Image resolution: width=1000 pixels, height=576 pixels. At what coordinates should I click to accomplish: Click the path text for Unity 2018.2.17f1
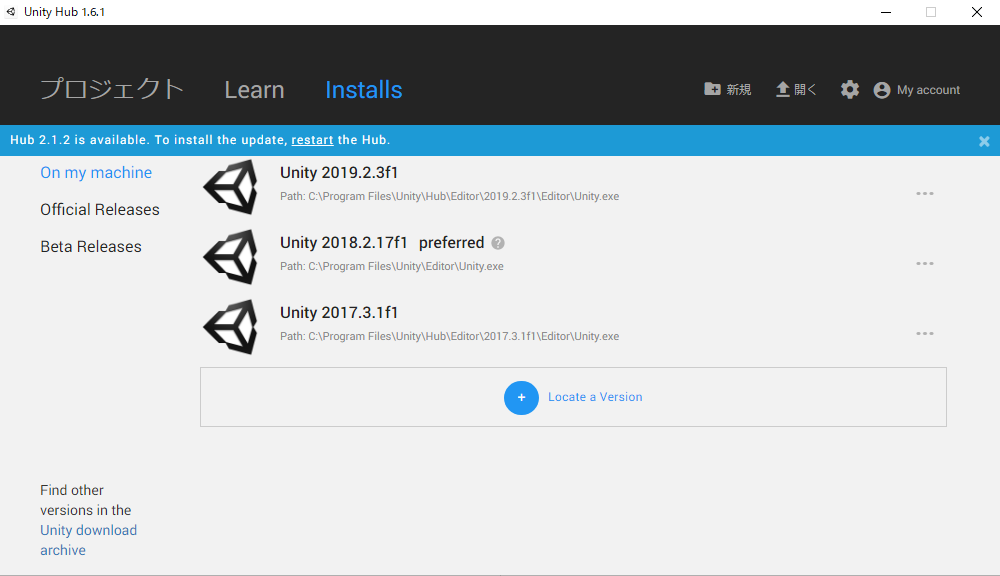[x=392, y=267]
